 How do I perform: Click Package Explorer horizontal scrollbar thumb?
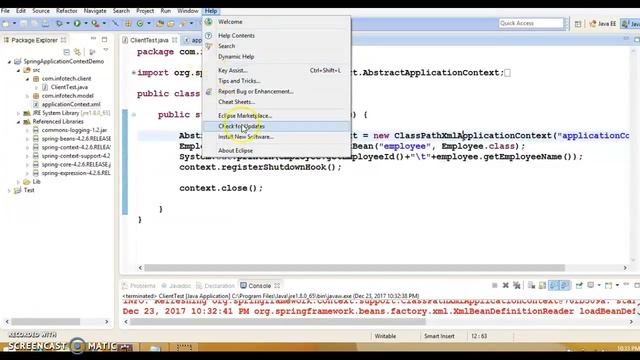(x=45, y=322)
